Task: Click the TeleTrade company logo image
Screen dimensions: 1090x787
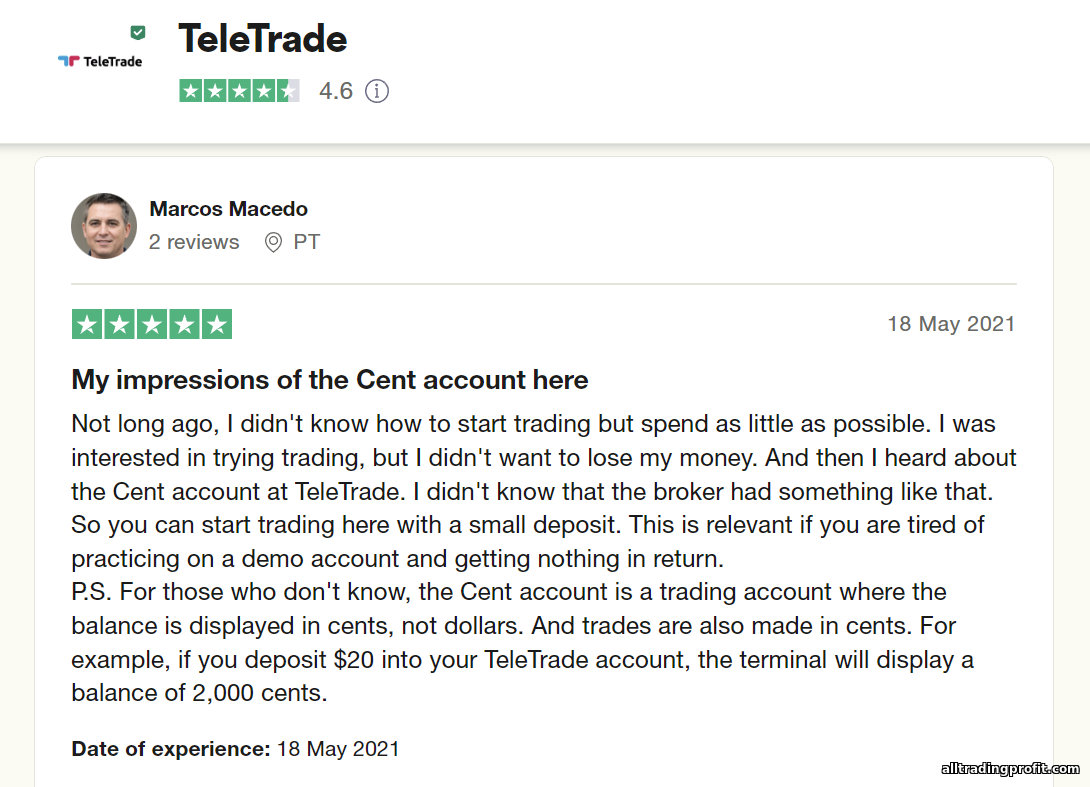Action: [100, 61]
